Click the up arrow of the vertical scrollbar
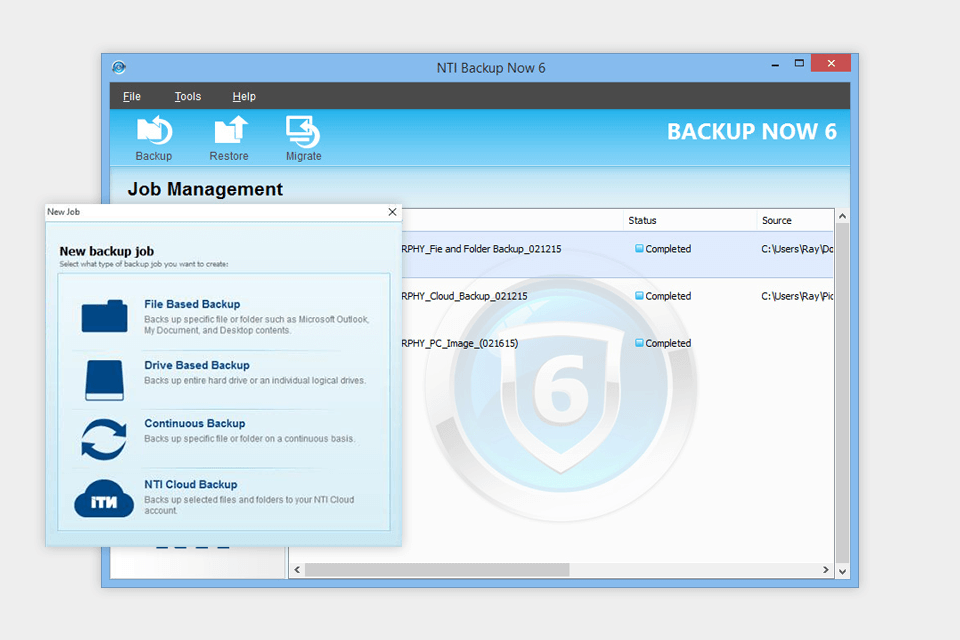Screen dimensions: 960x640 [841, 214]
